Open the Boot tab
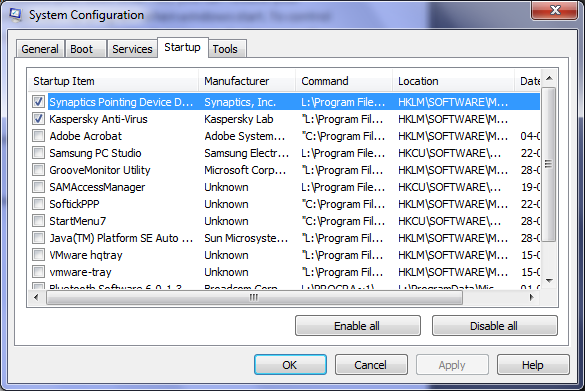This screenshot has width=585, height=391. tap(86, 49)
